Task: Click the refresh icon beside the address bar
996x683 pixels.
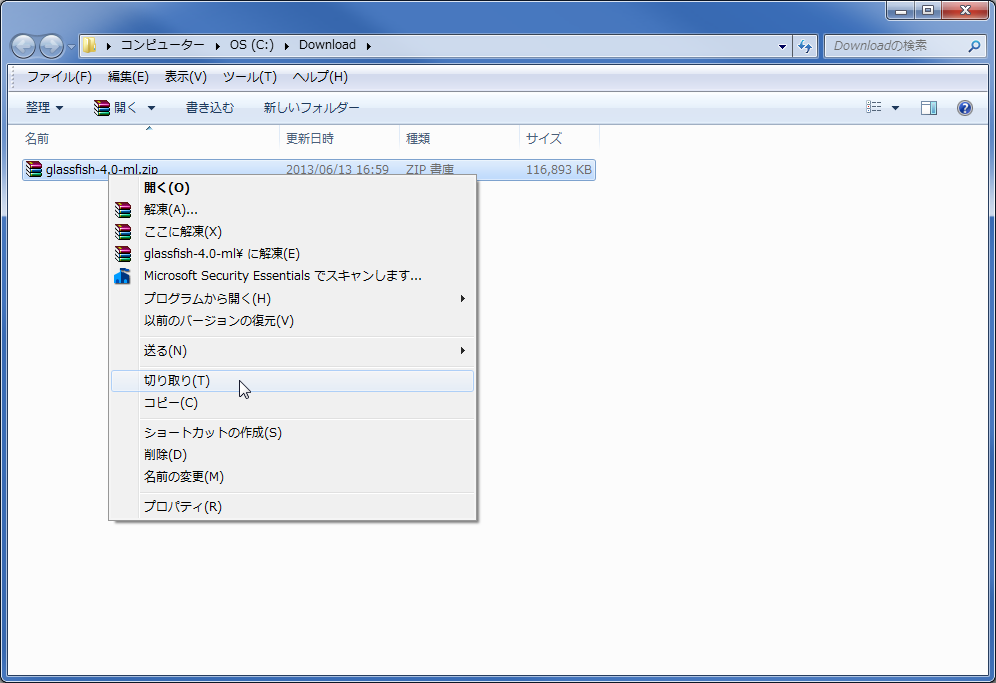Action: (x=806, y=46)
